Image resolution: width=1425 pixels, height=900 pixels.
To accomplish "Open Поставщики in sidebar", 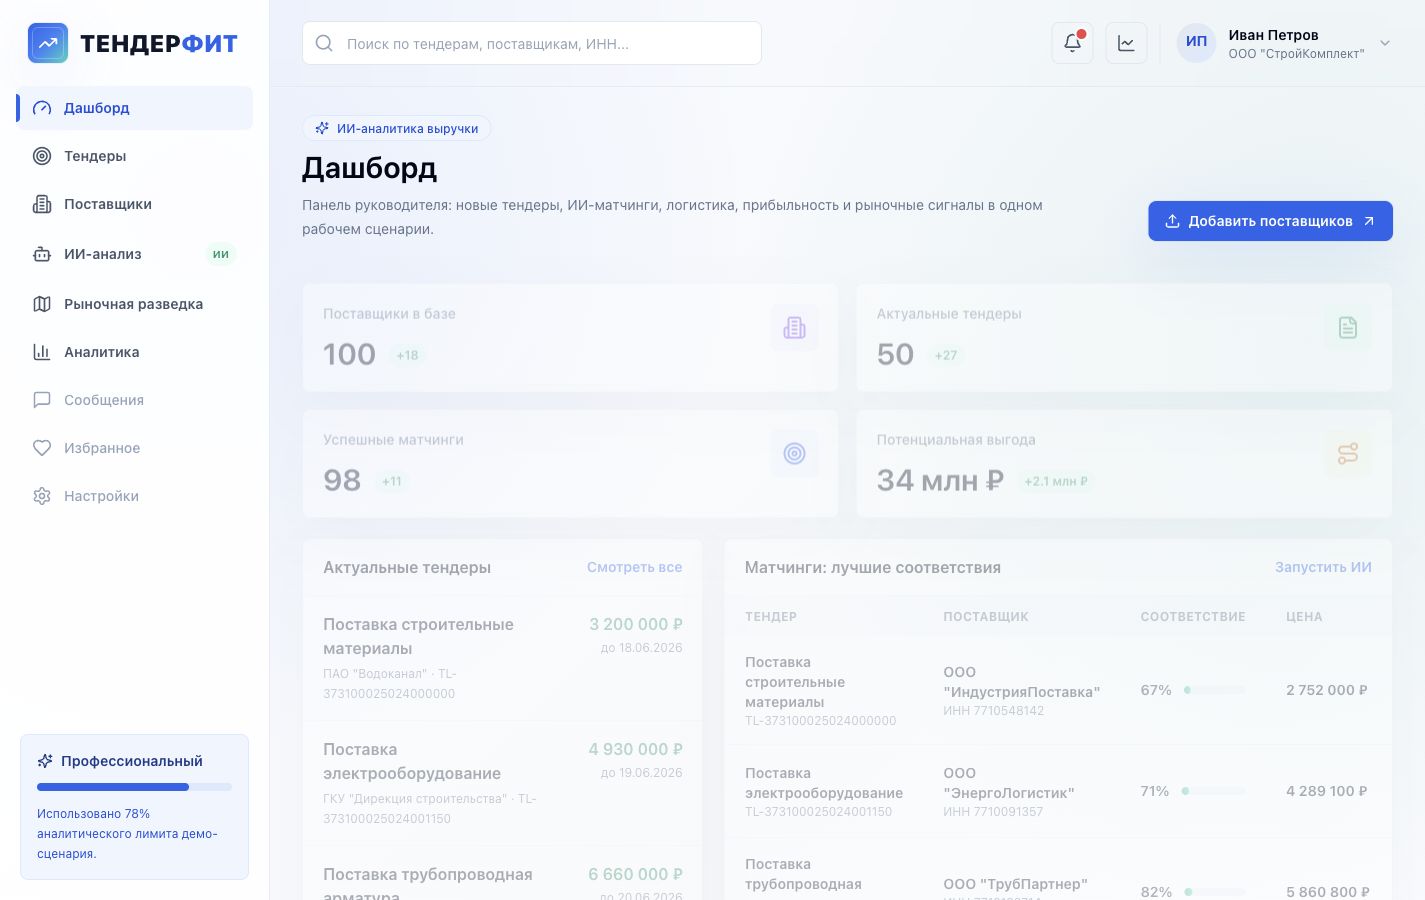I will click(x=135, y=204).
